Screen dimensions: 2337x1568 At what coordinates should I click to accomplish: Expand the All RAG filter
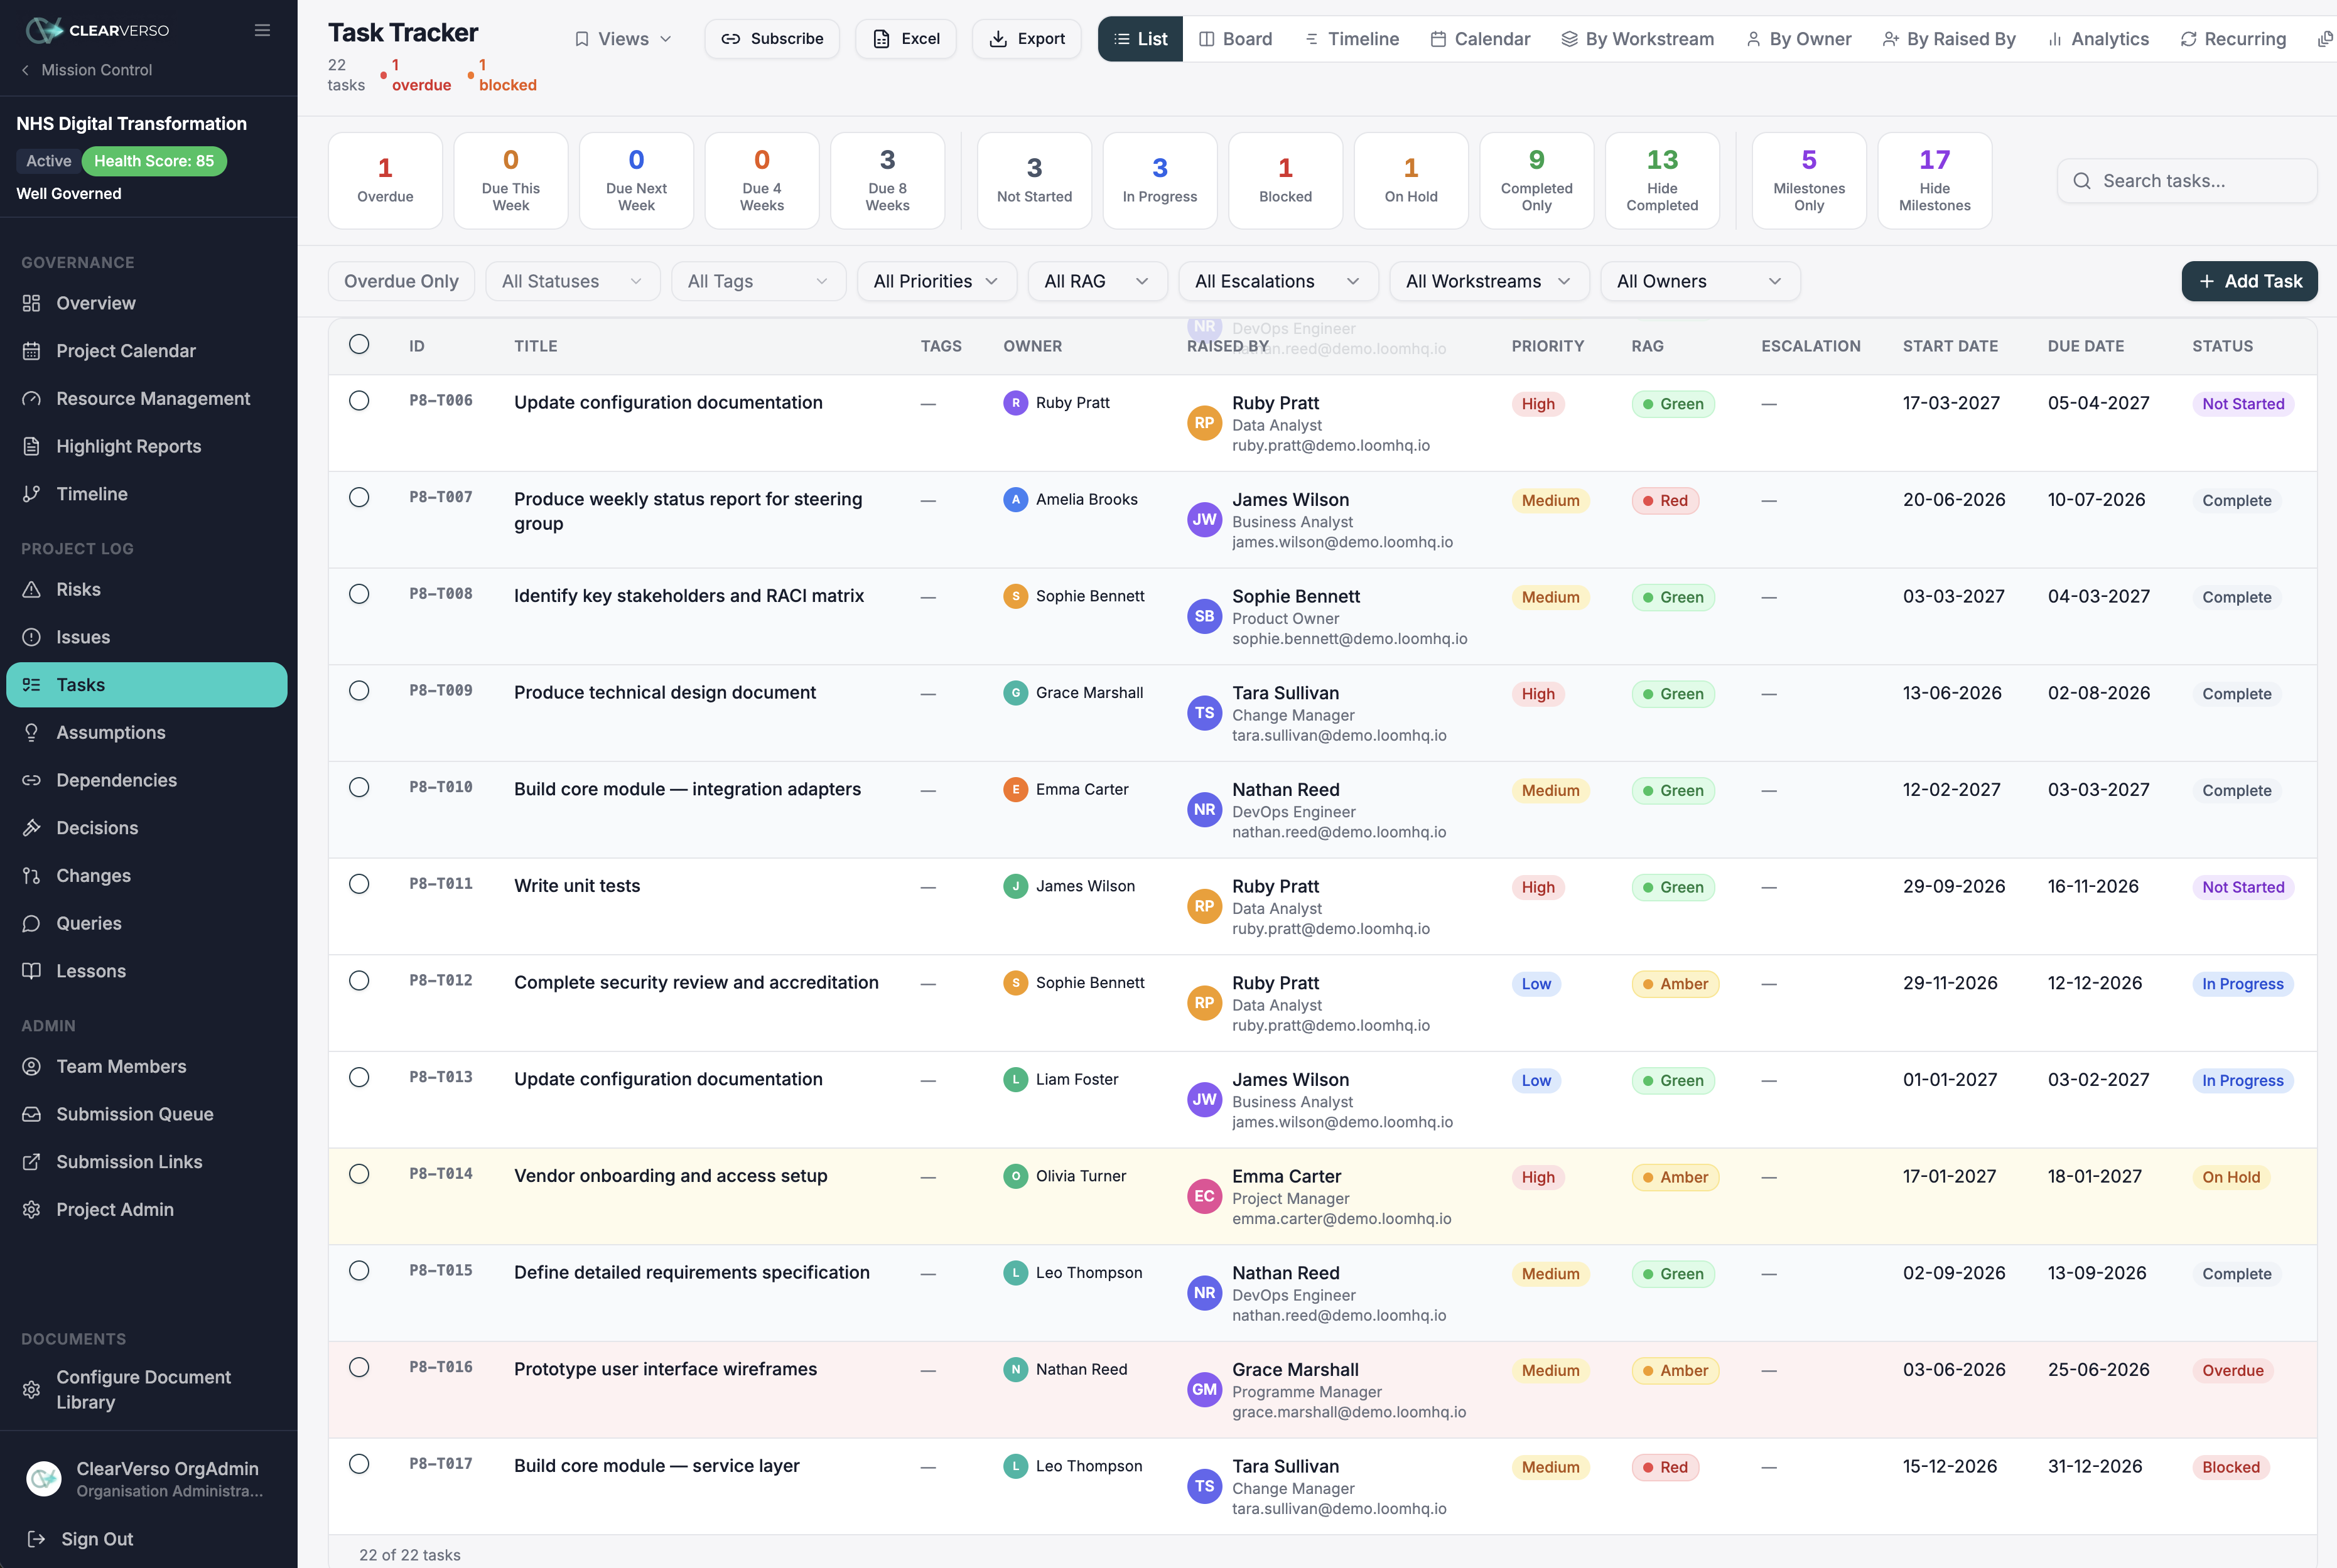1097,281
